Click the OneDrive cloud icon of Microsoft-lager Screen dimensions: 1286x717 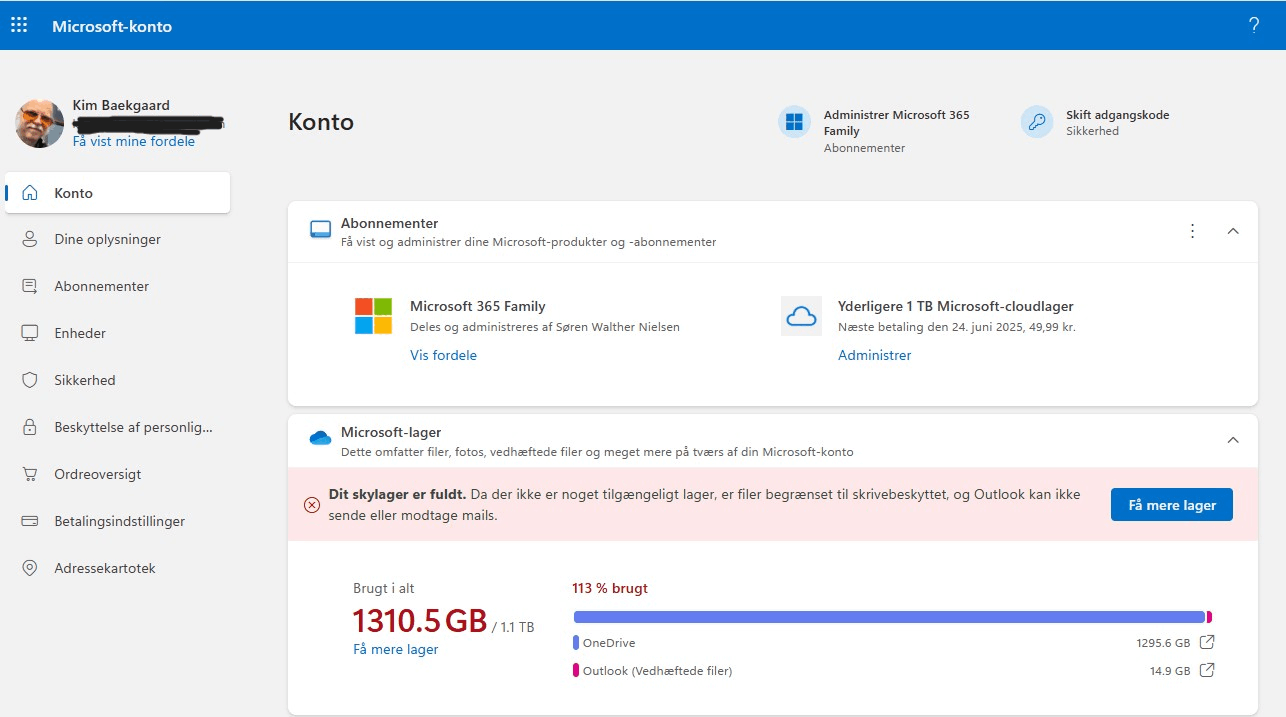click(320, 438)
